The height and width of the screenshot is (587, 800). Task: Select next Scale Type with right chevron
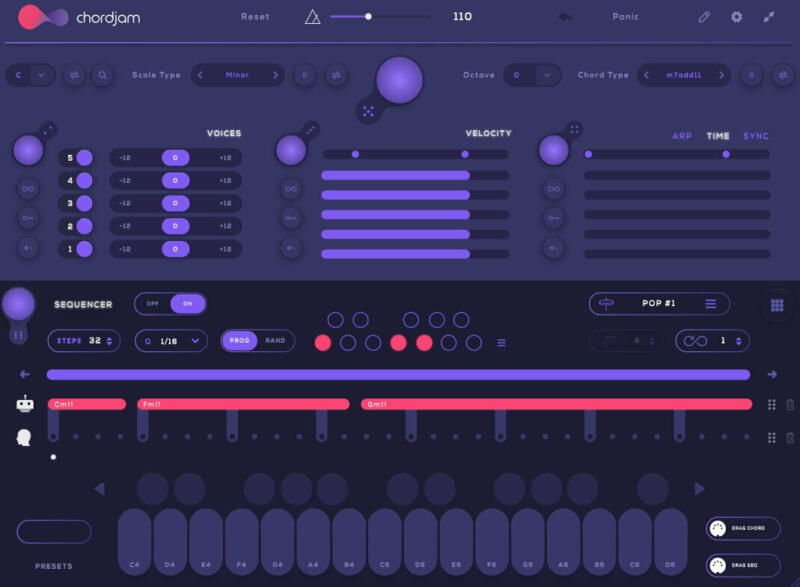pyautogui.click(x=276, y=75)
